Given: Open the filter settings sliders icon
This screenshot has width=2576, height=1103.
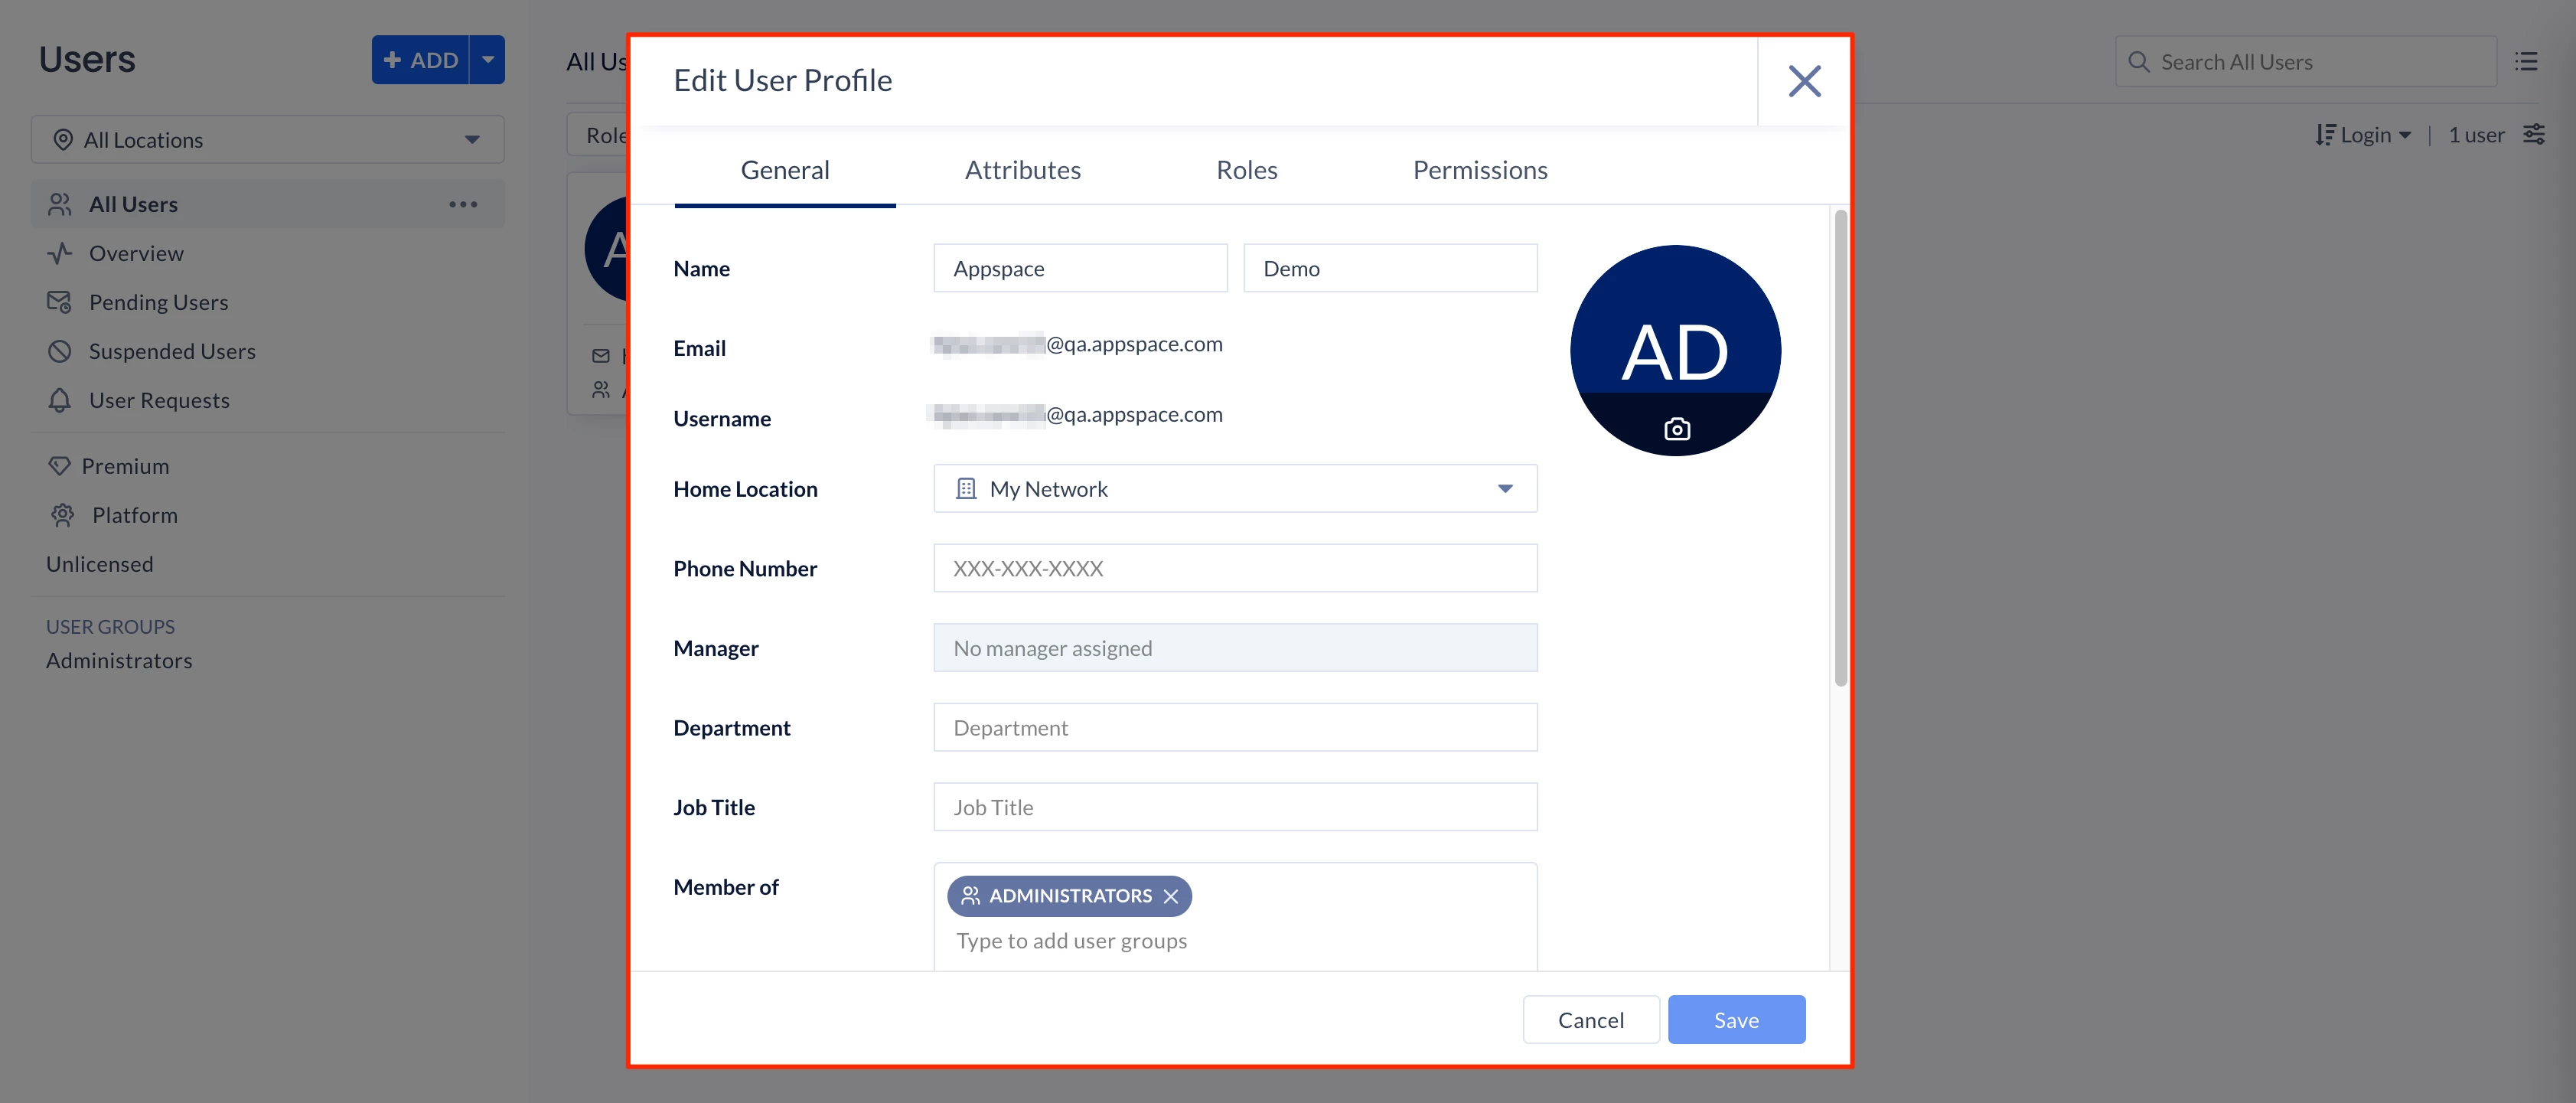Looking at the screenshot, I should 2533,135.
